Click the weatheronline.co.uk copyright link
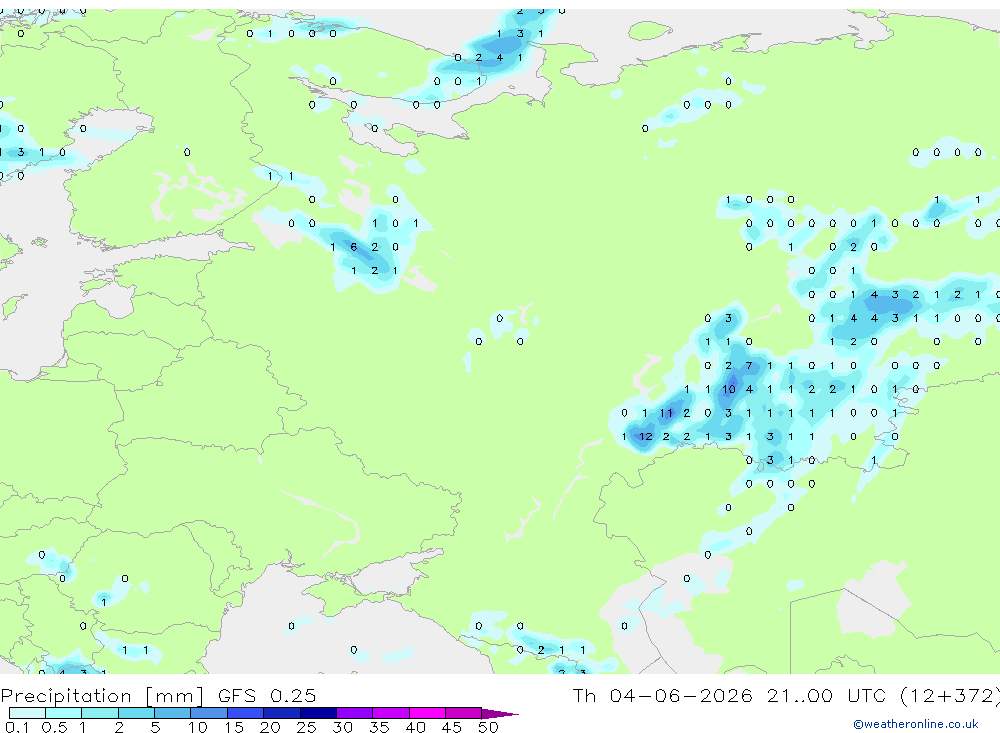The height and width of the screenshot is (733, 1000). (916, 724)
